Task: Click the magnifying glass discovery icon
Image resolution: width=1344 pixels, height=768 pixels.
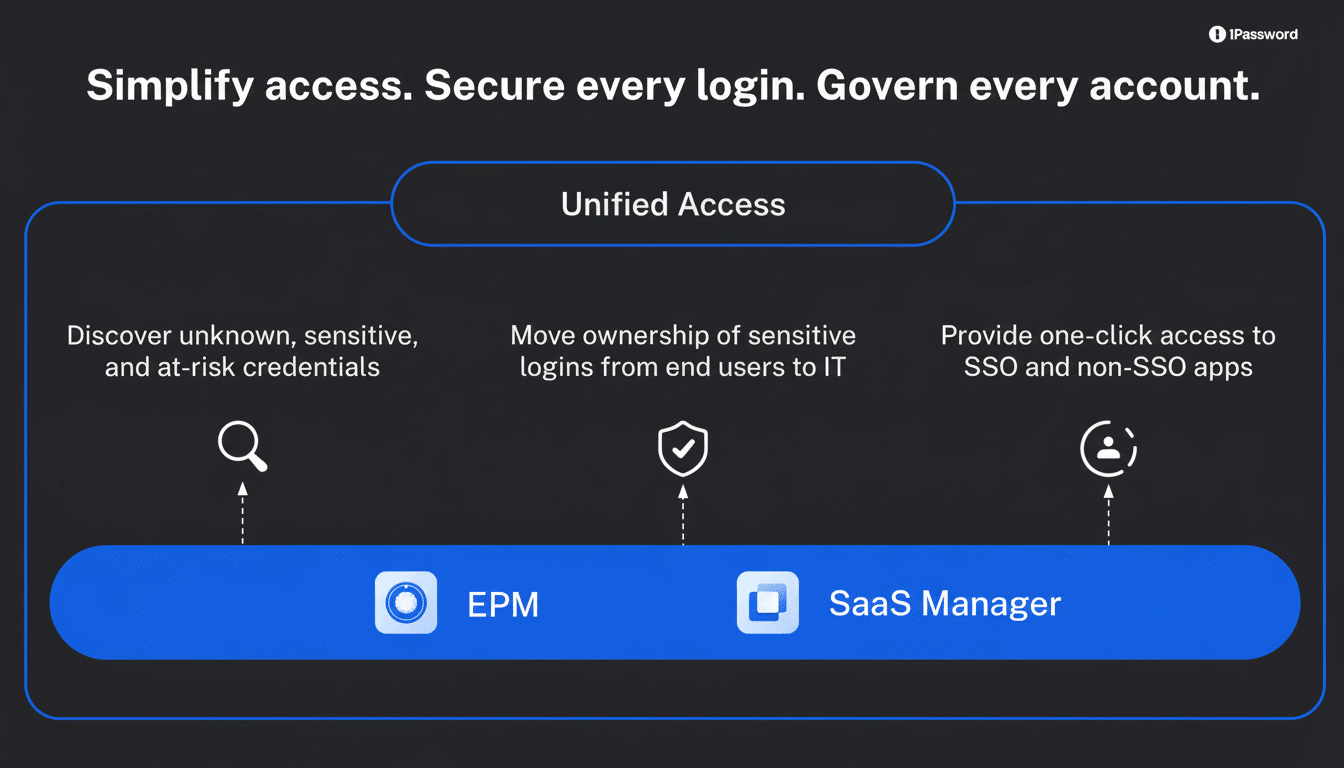Action: [x=242, y=446]
